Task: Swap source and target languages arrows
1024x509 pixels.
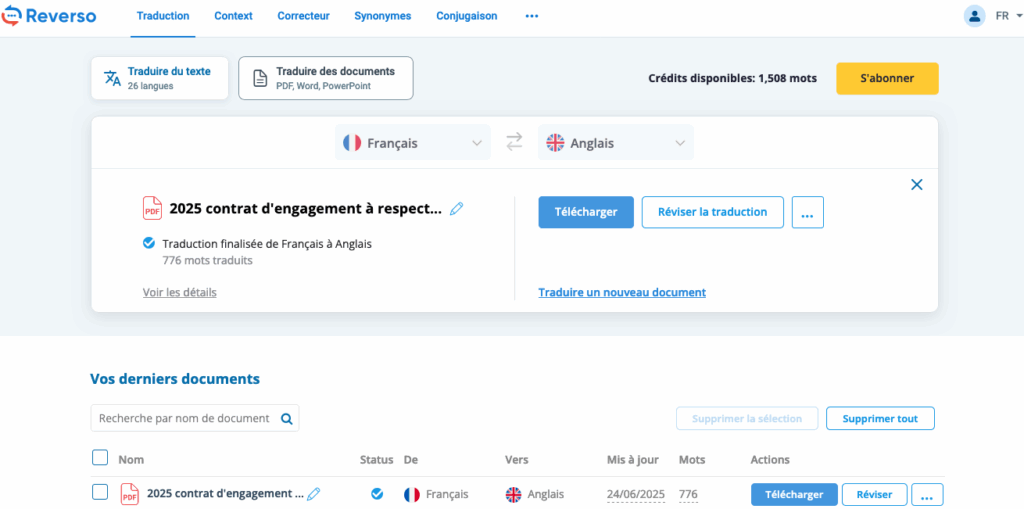Action: tap(514, 143)
